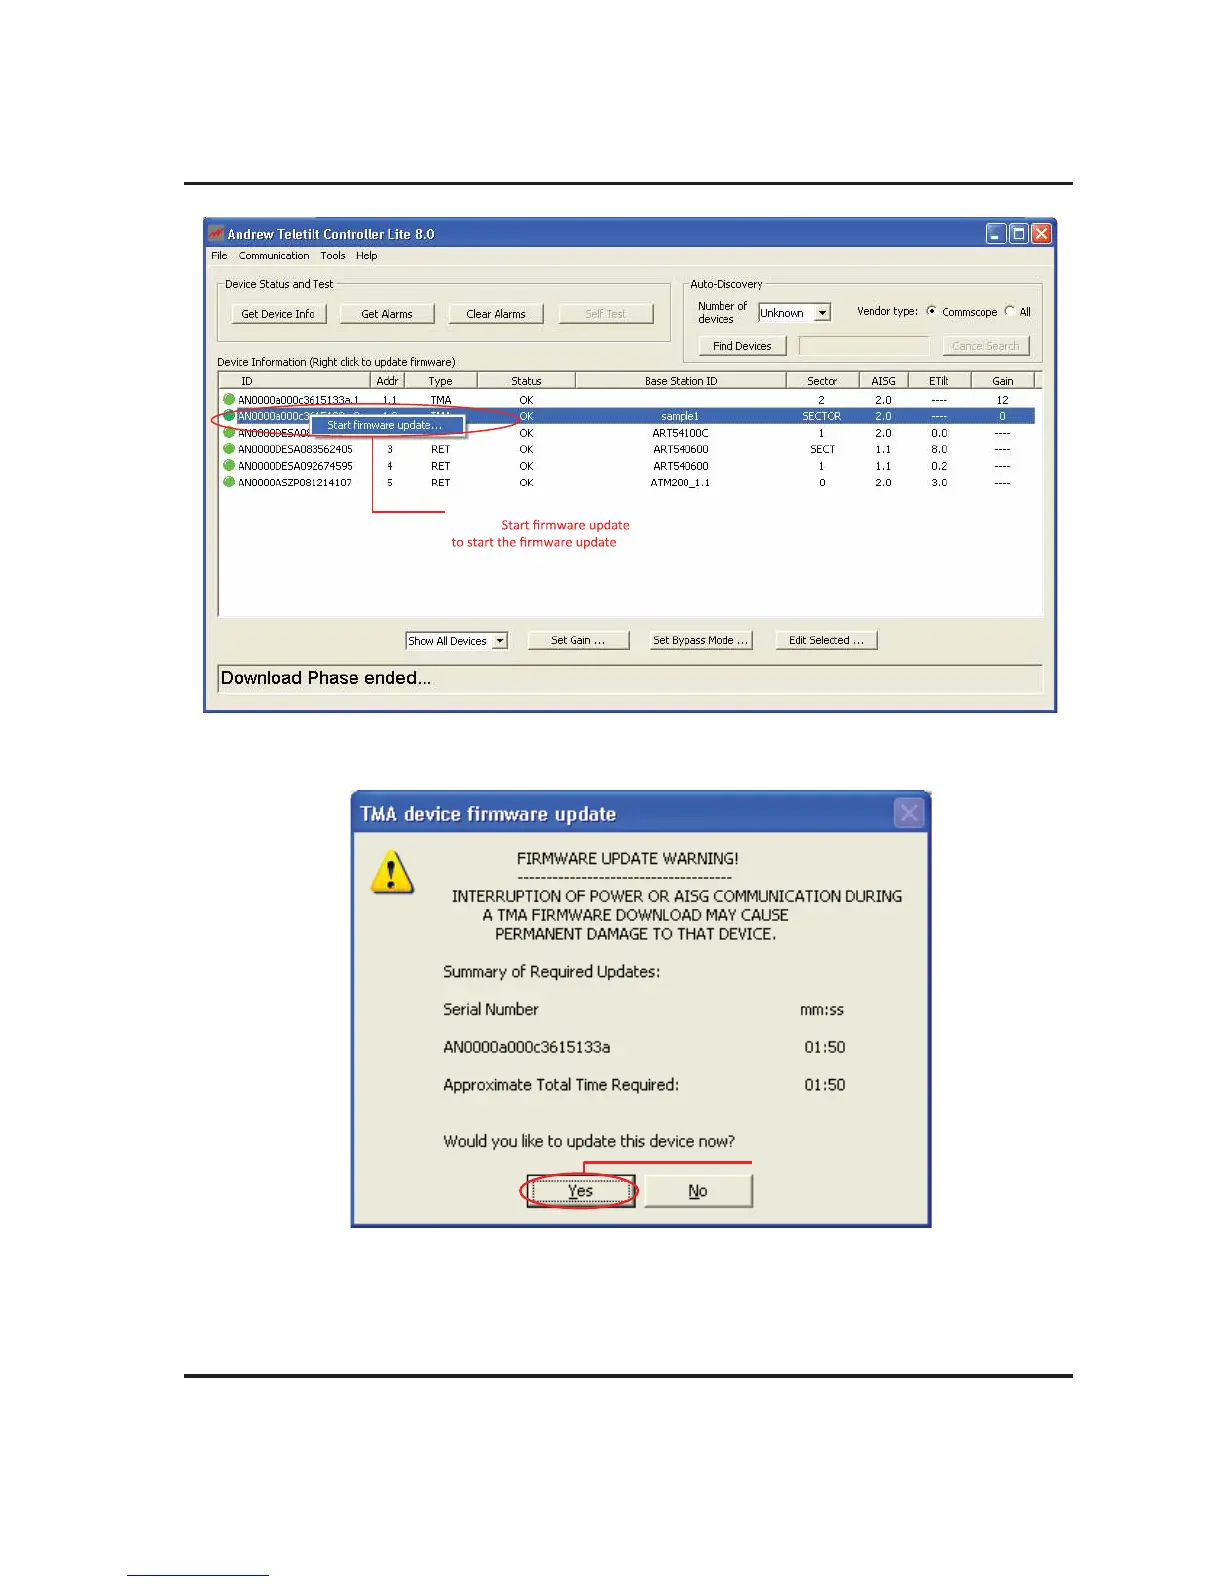Close the TMA device firmware update dialog

coord(908,813)
